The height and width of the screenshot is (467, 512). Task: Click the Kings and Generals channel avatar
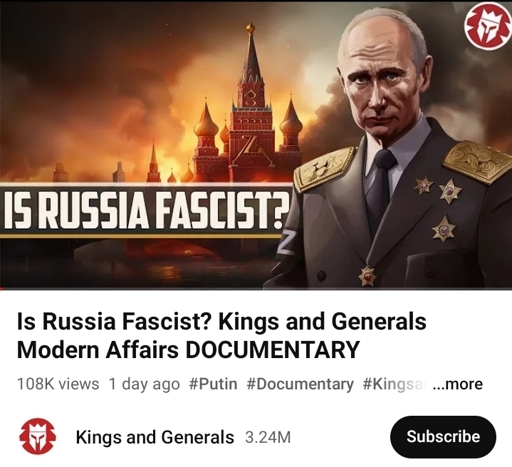pos(38,437)
